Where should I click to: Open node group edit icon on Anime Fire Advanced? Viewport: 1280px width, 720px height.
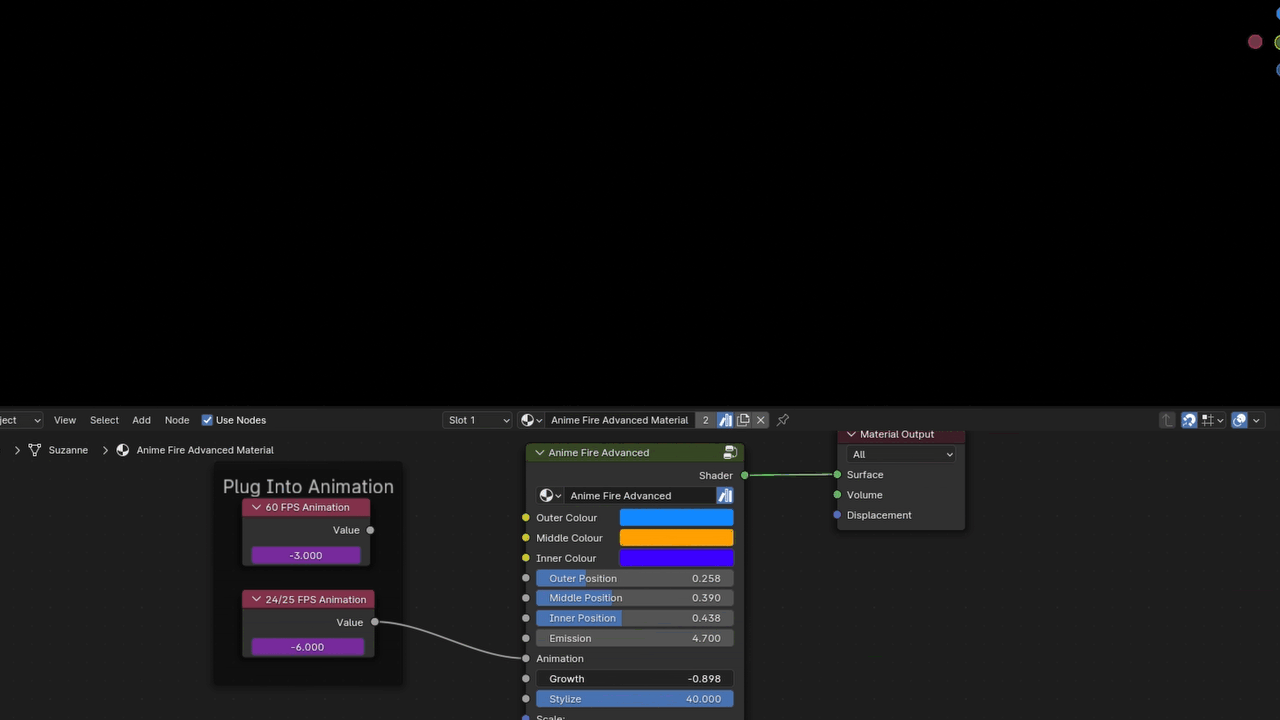(730, 453)
